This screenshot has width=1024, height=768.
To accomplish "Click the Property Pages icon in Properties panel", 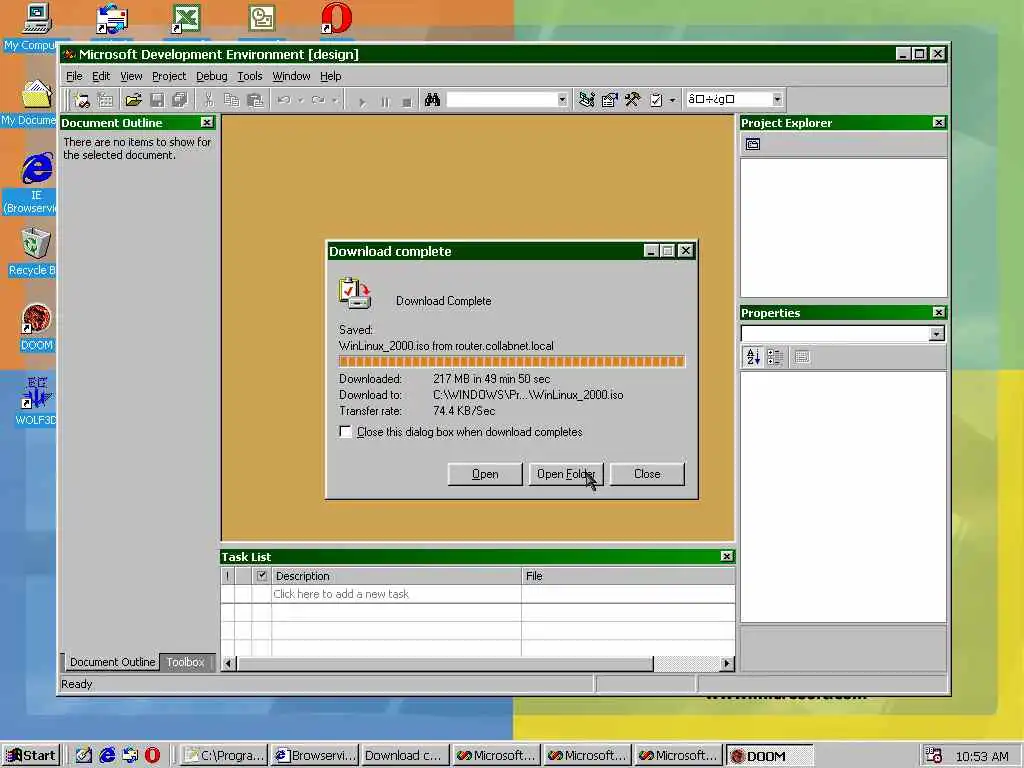I will tap(803, 357).
